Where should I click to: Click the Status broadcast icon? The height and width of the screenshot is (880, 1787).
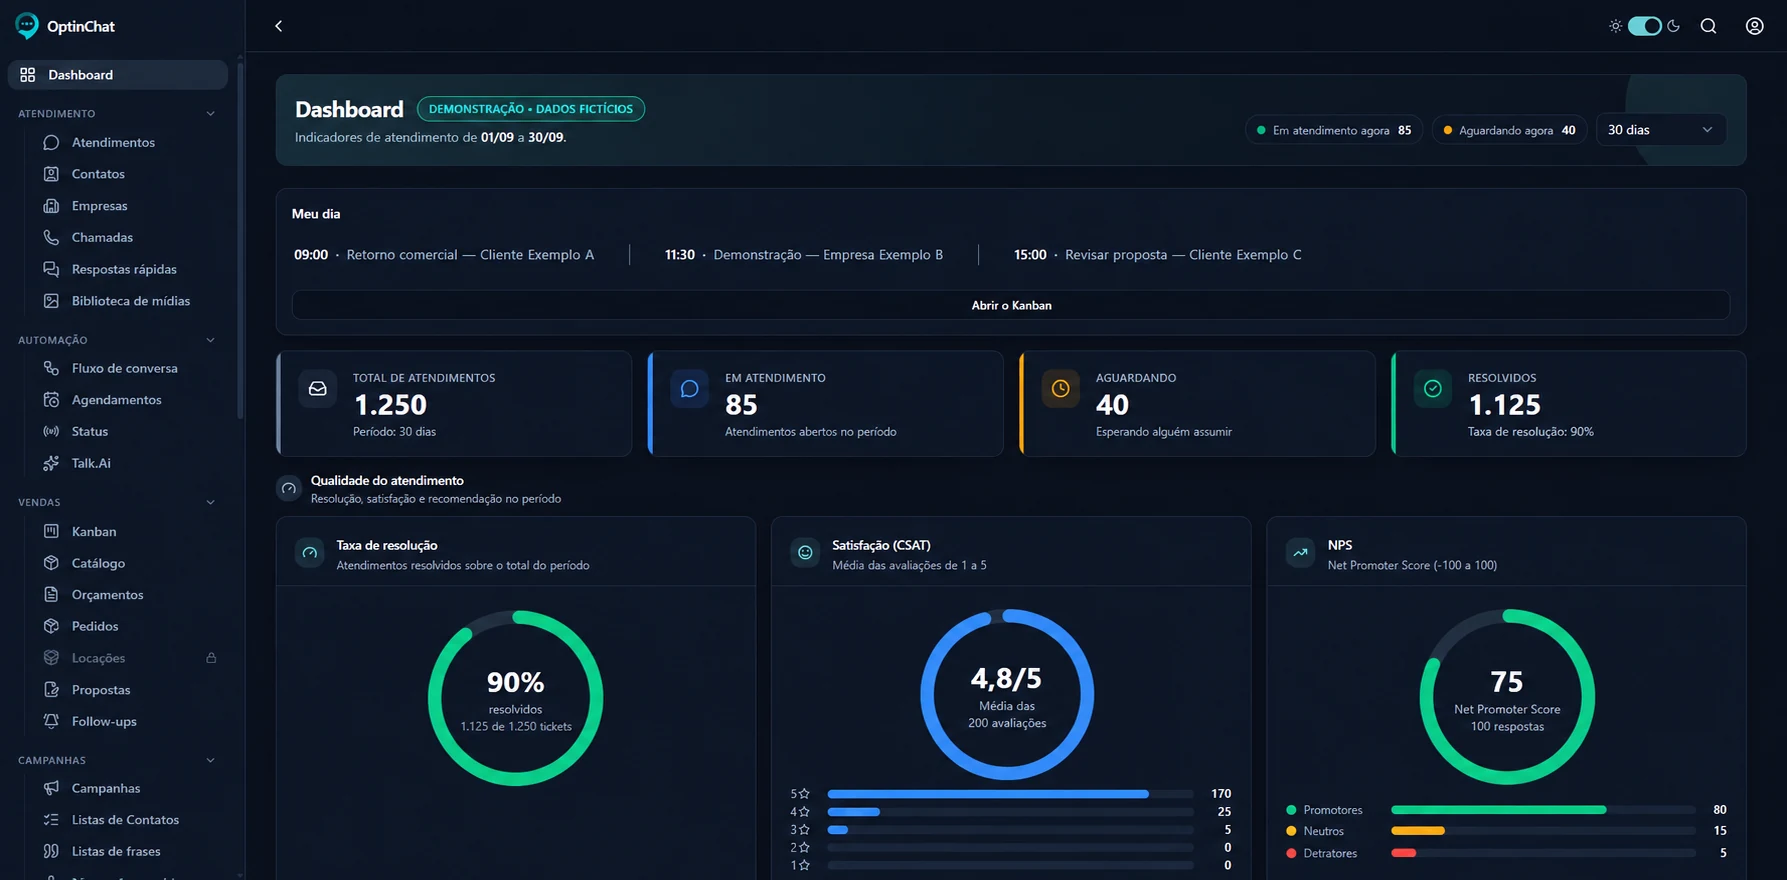click(51, 431)
